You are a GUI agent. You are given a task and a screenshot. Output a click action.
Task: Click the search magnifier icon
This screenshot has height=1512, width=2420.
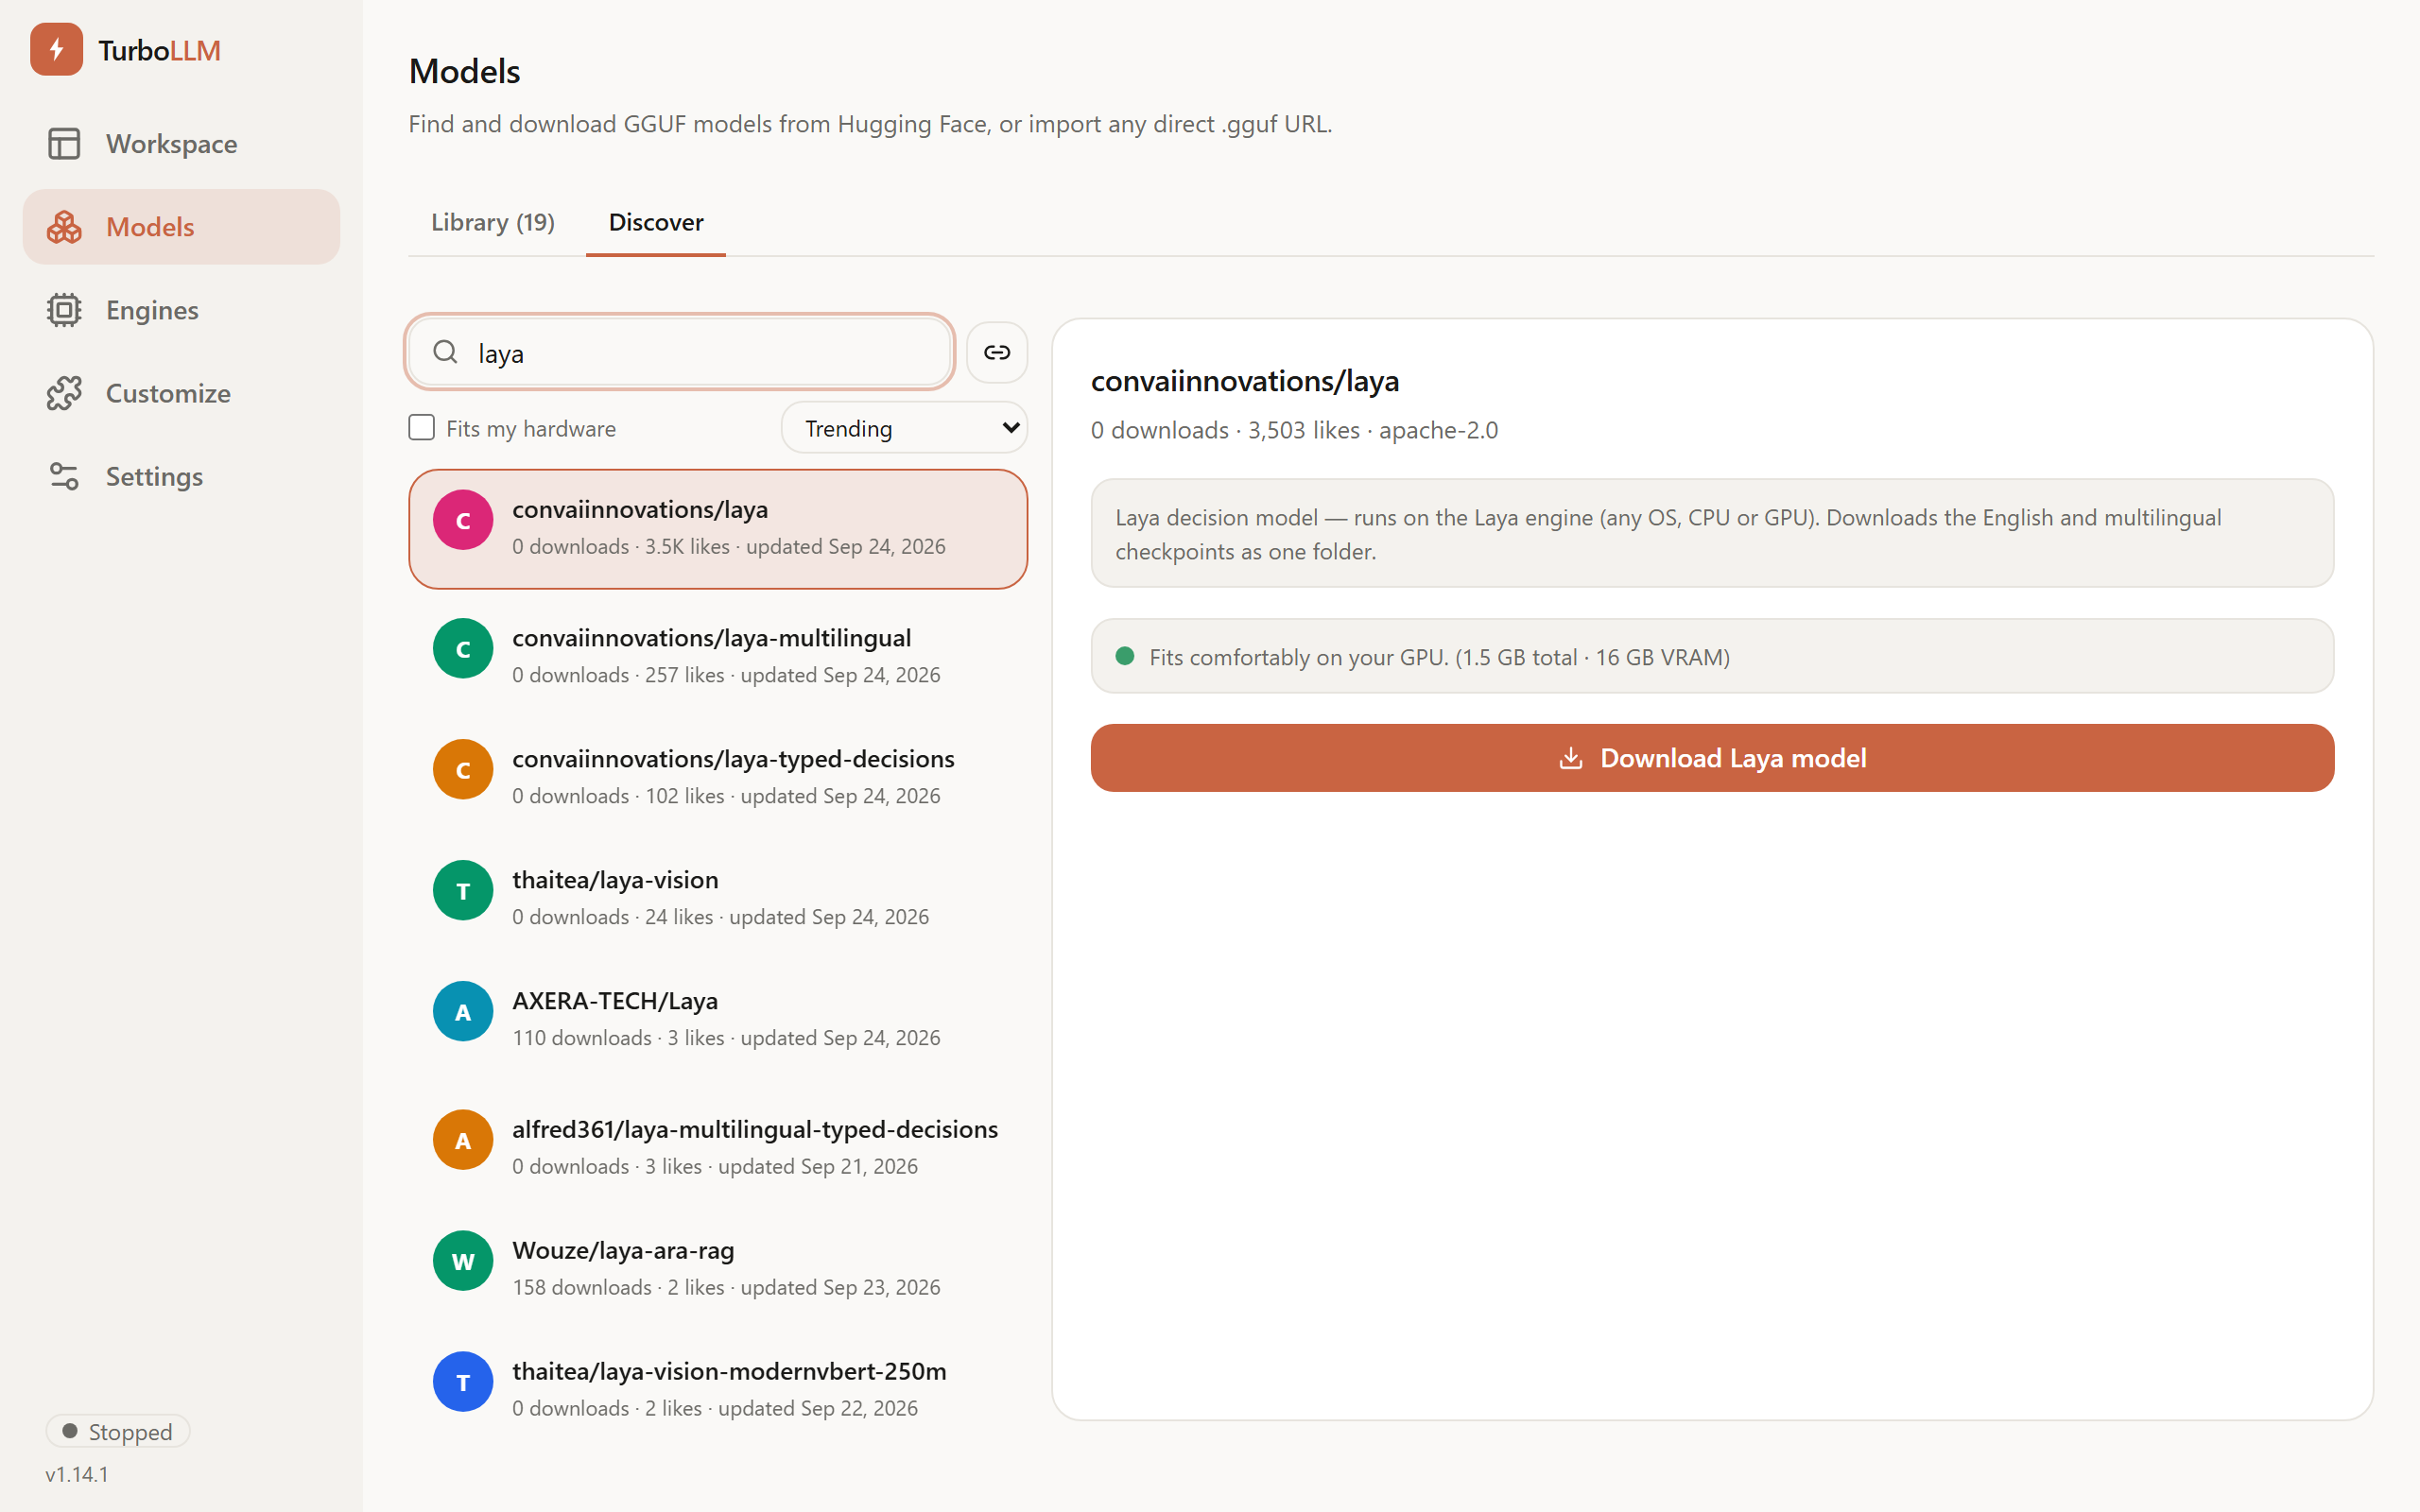[445, 352]
